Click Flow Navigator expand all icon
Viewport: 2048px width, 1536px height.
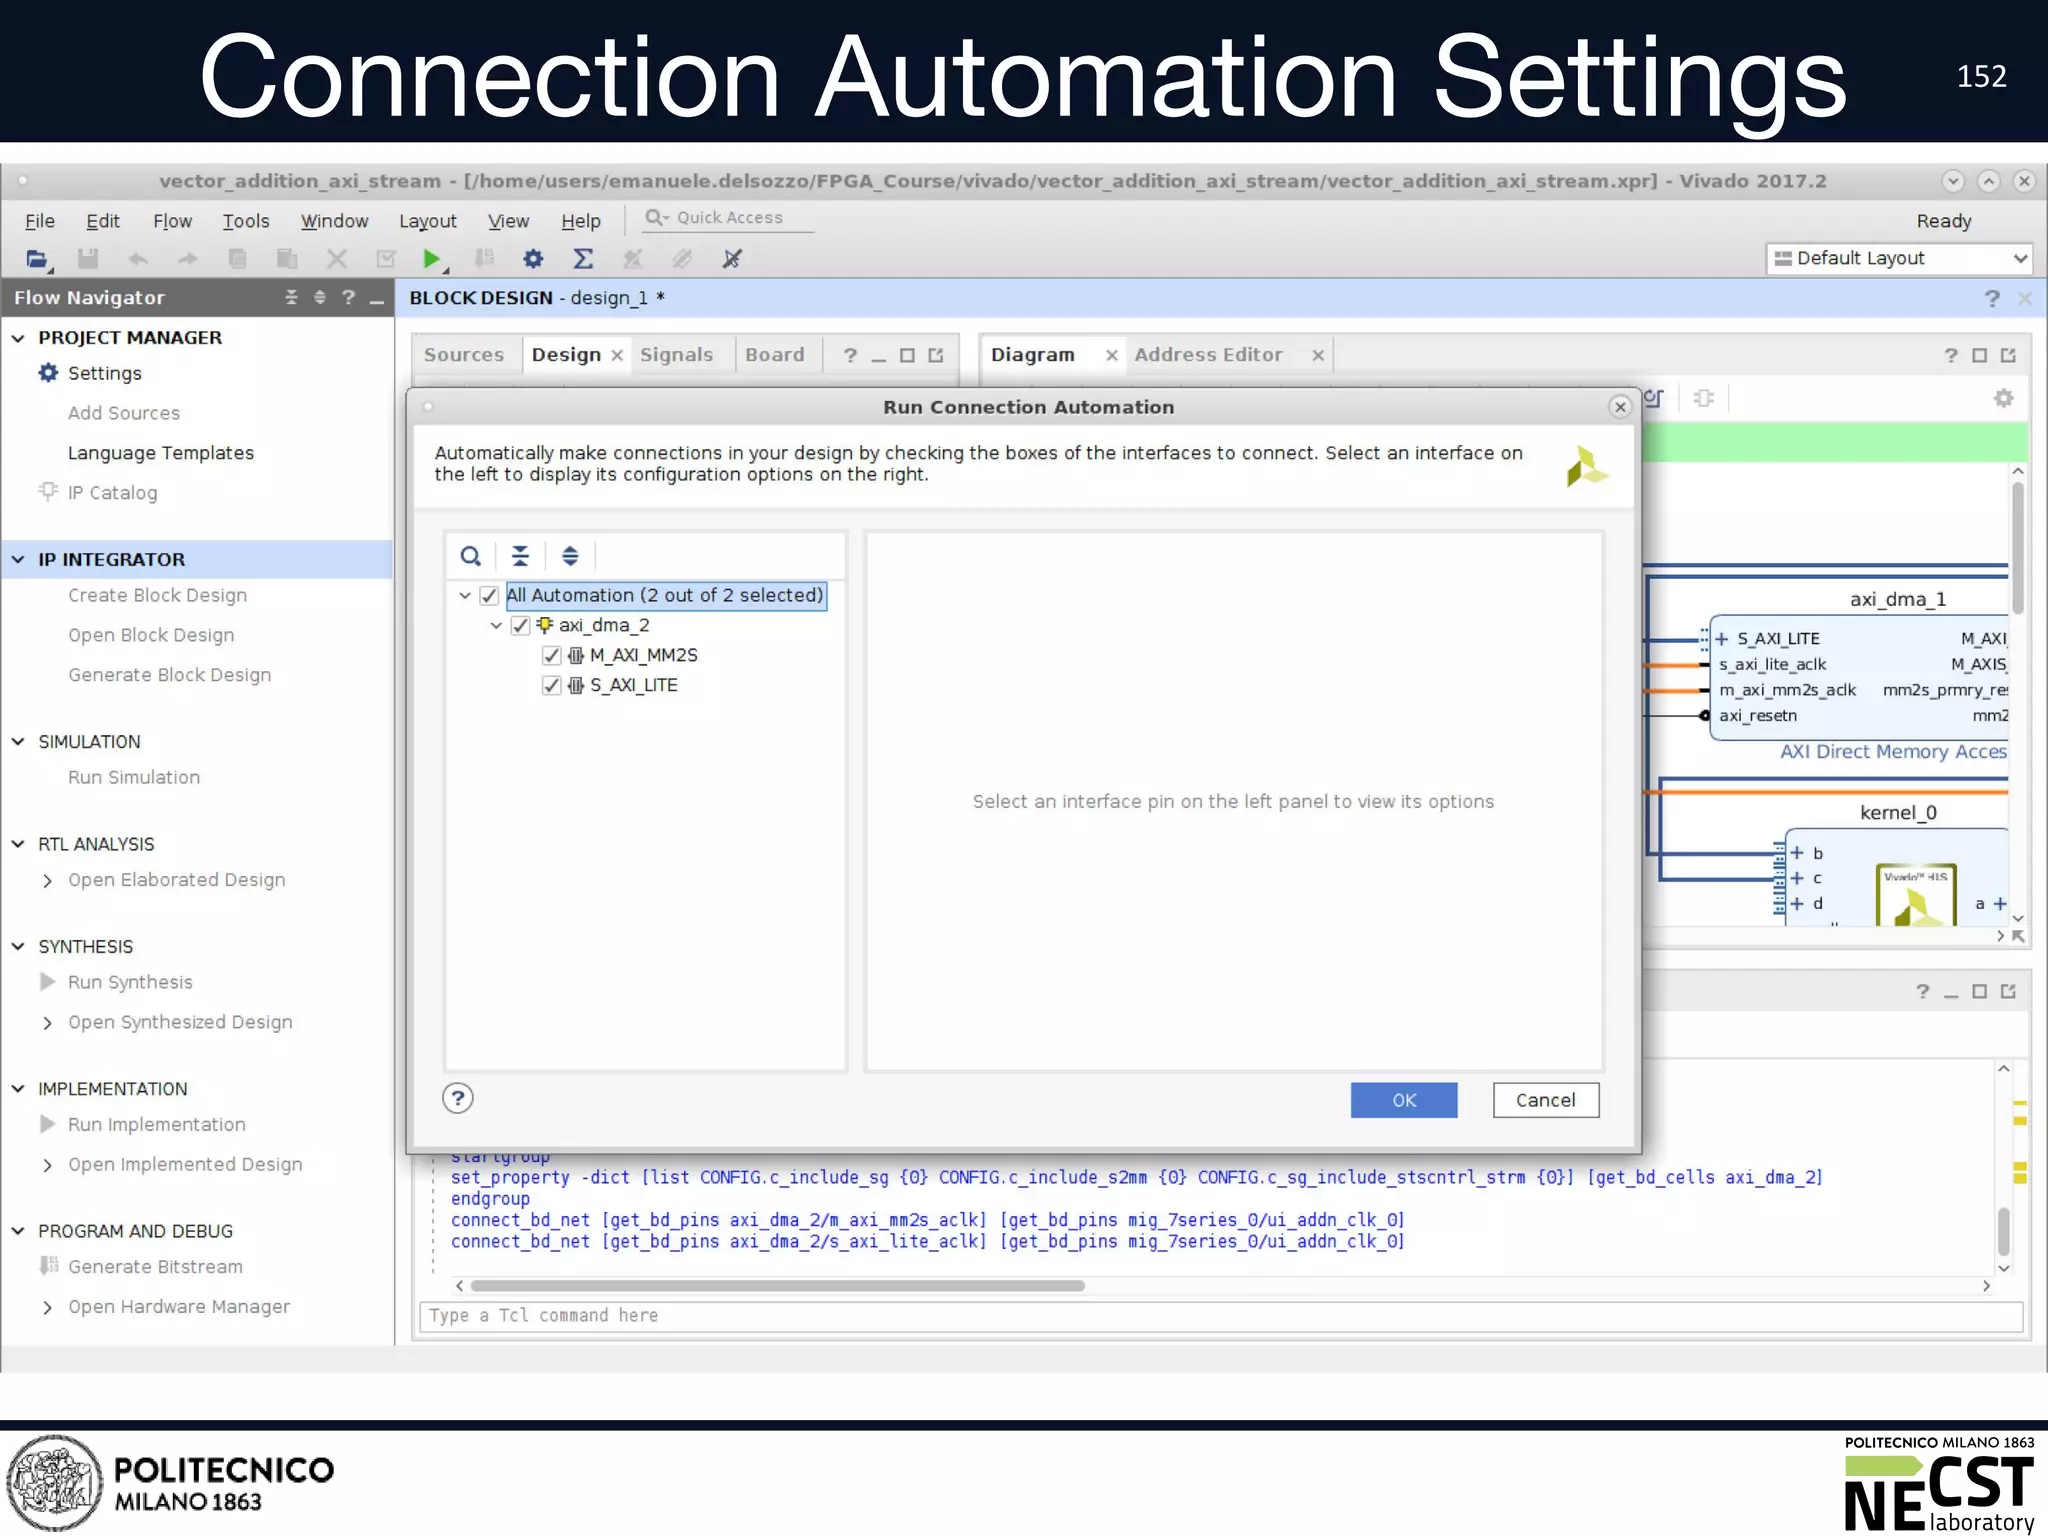click(320, 297)
